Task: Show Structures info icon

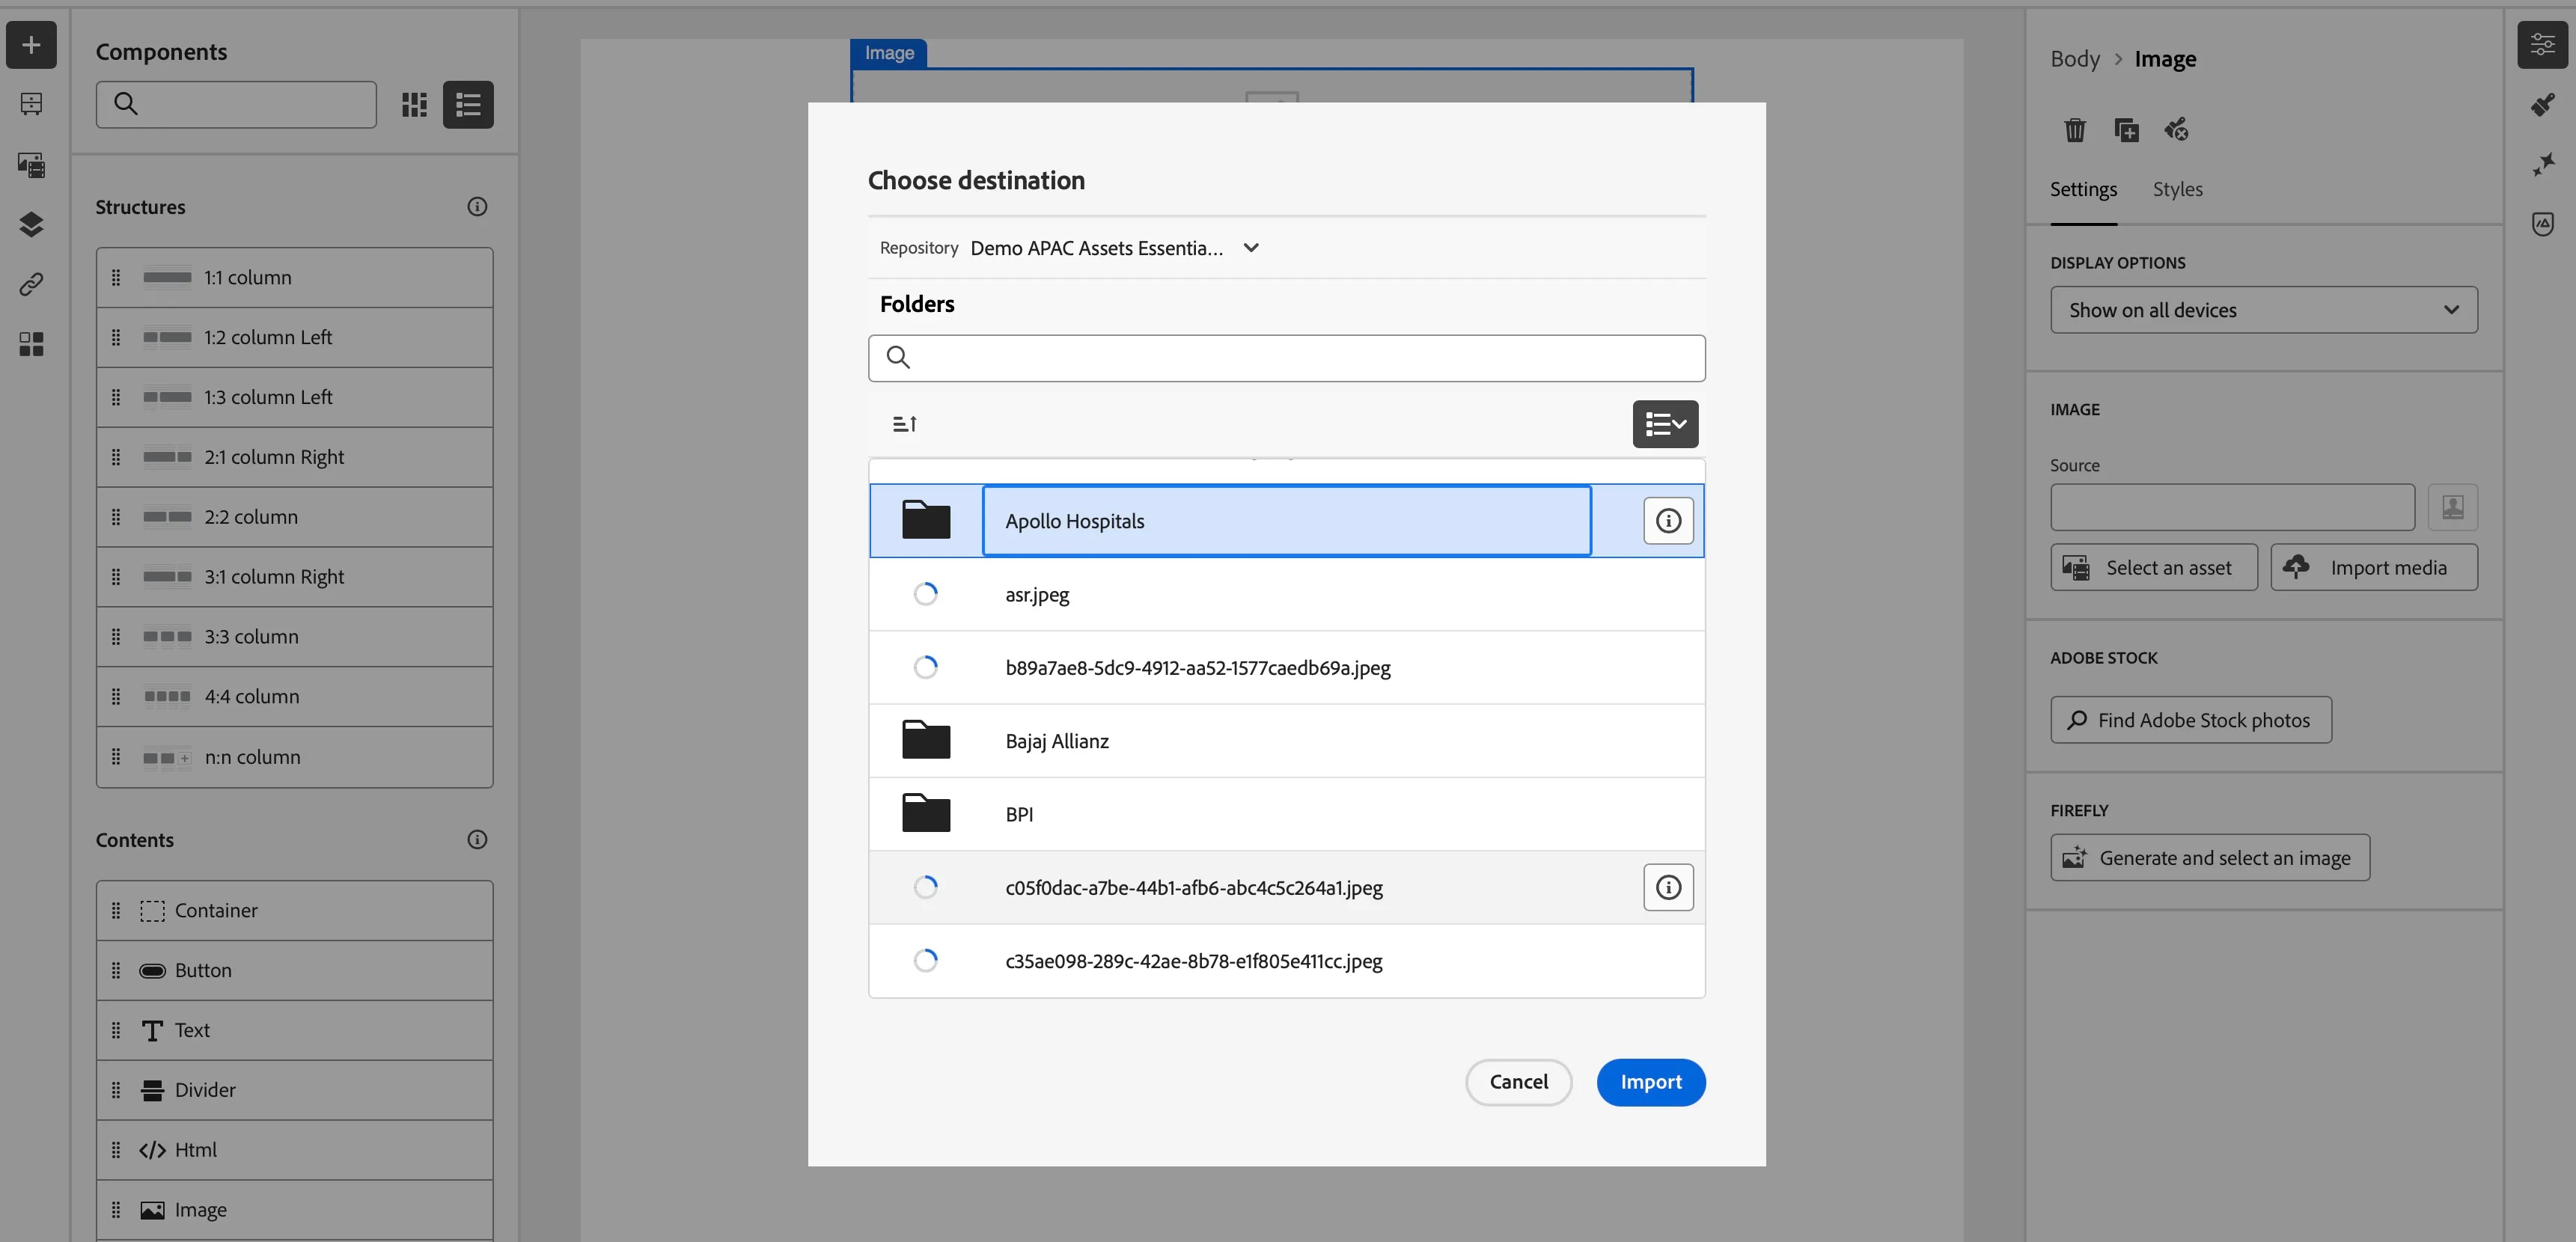Action: tap(477, 207)
